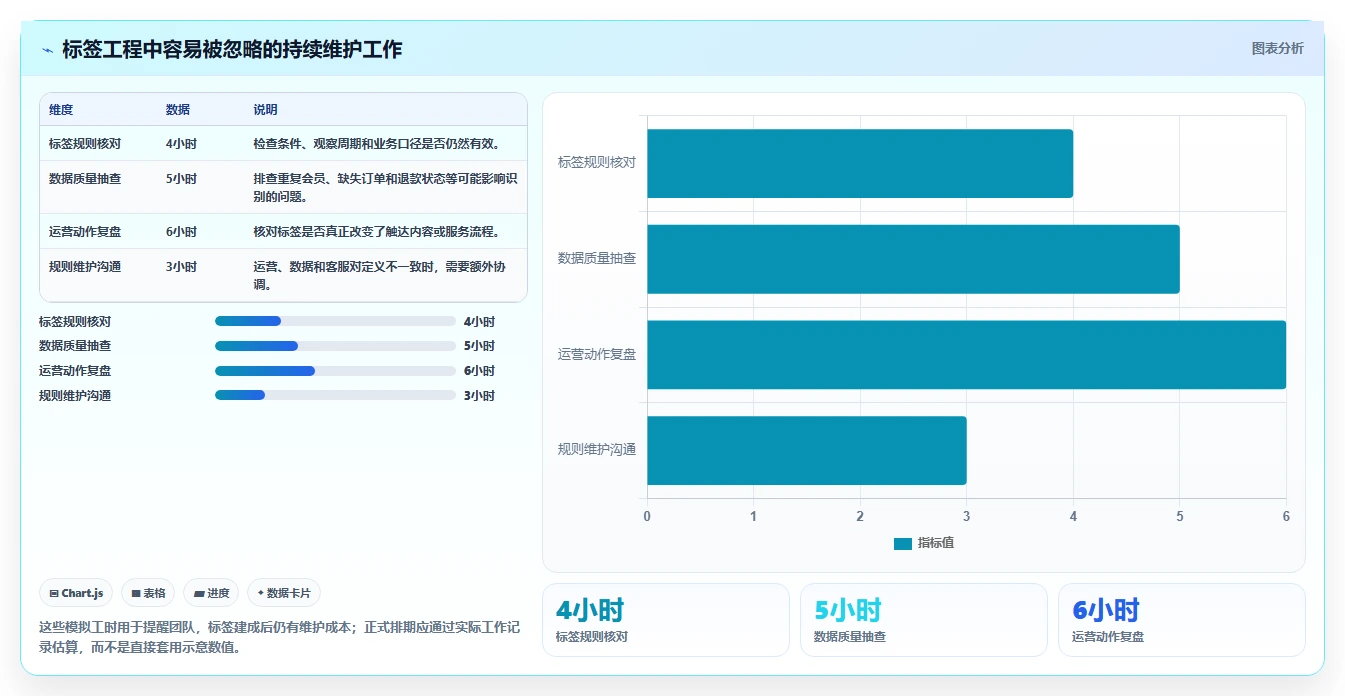Click the 图表分析 label in header

tap(1277, 48)
